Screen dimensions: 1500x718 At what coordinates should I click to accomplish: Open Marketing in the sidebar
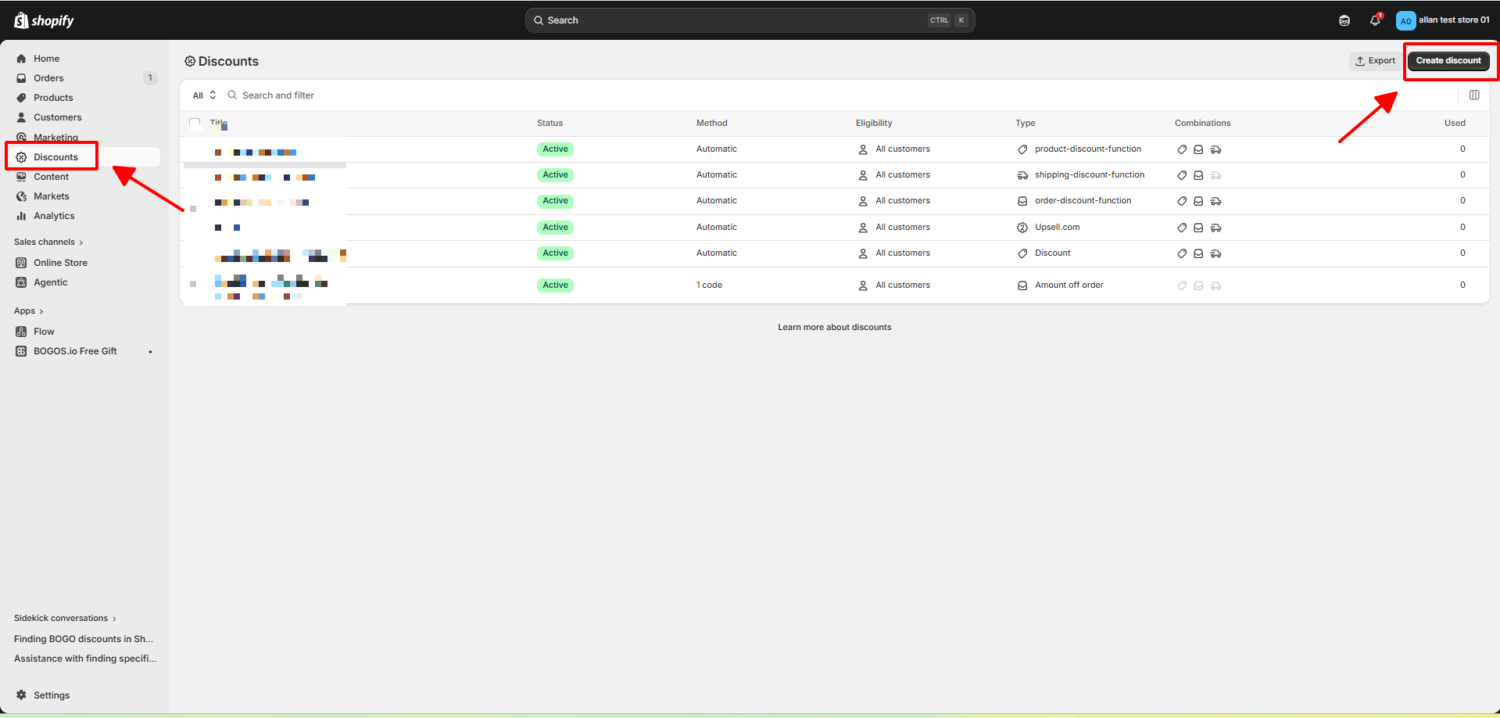click(55, 137)
